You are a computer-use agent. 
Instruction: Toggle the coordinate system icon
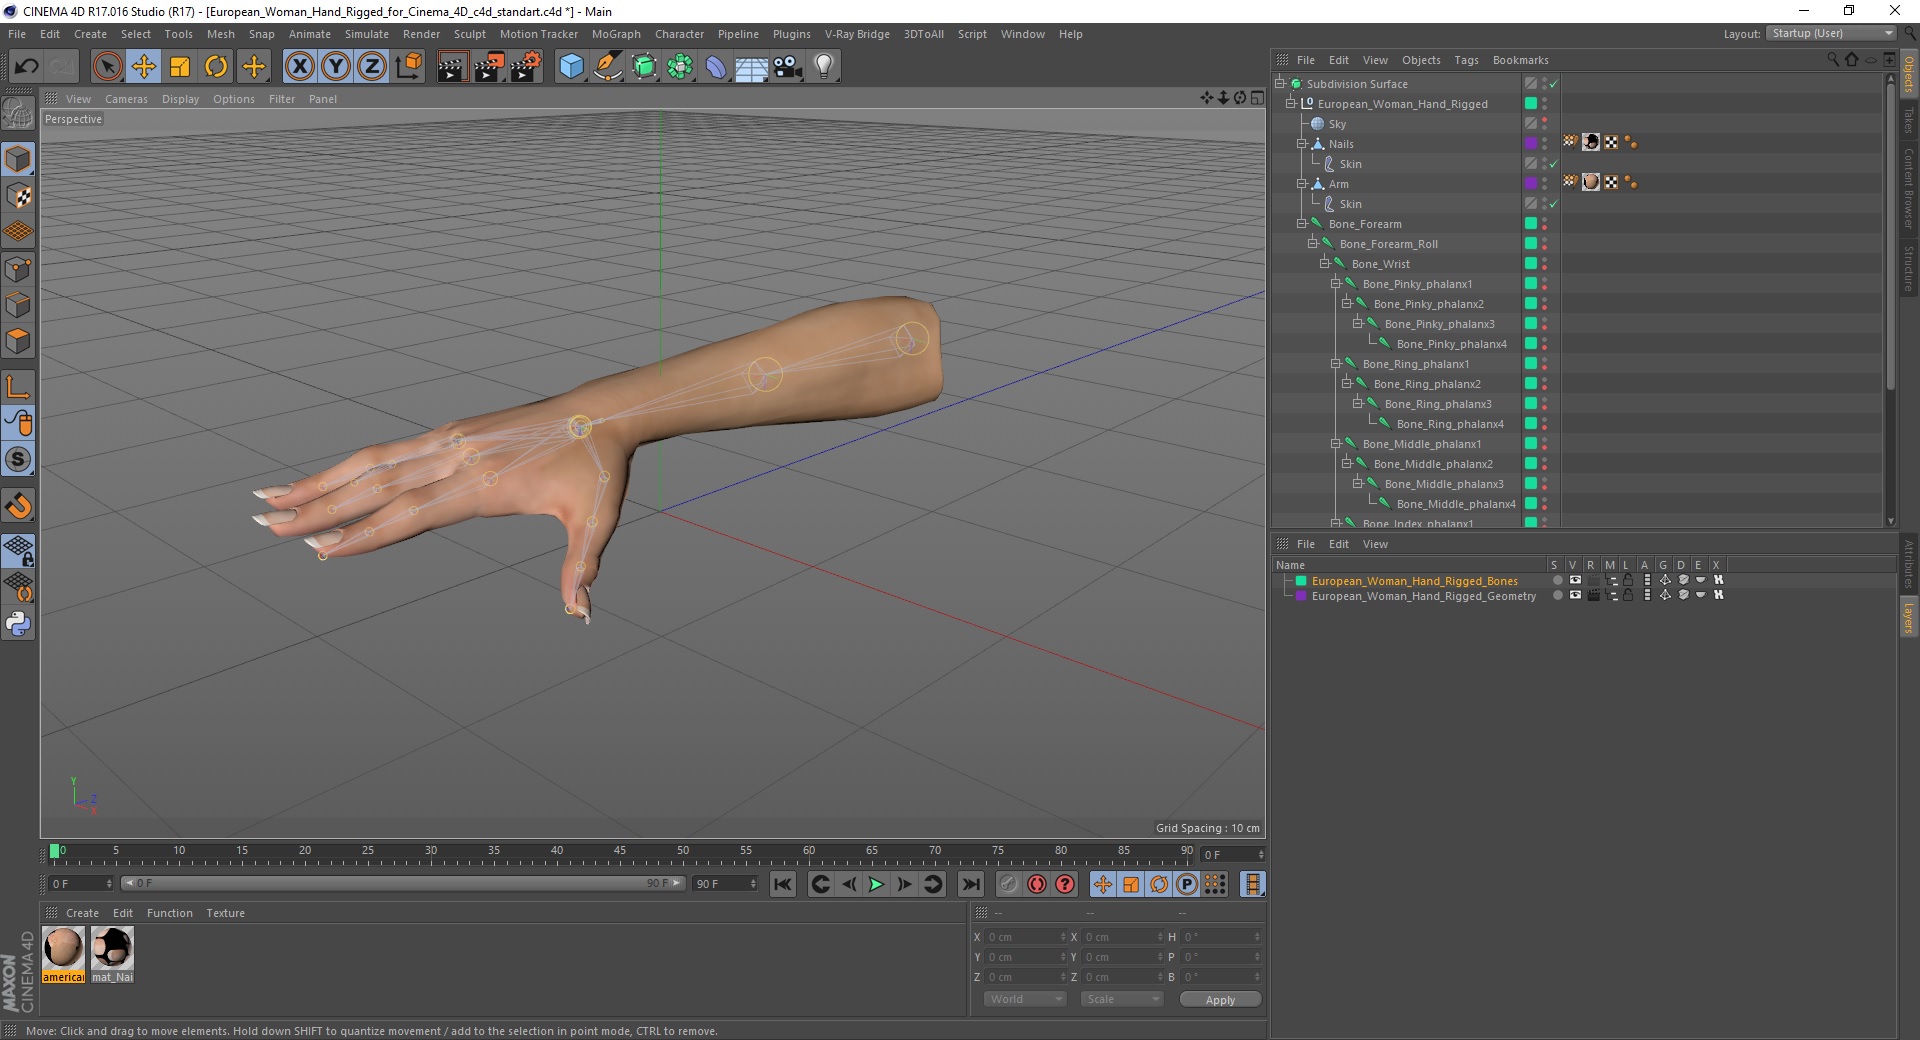(x=409, y=67)
